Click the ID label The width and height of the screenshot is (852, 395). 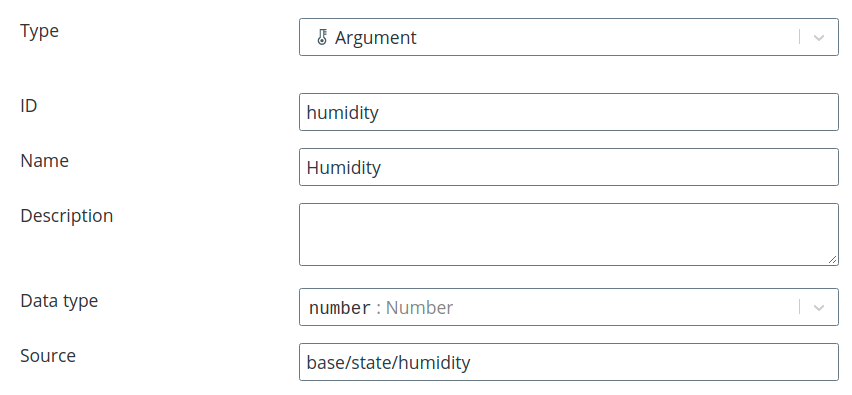coord(28,105)
